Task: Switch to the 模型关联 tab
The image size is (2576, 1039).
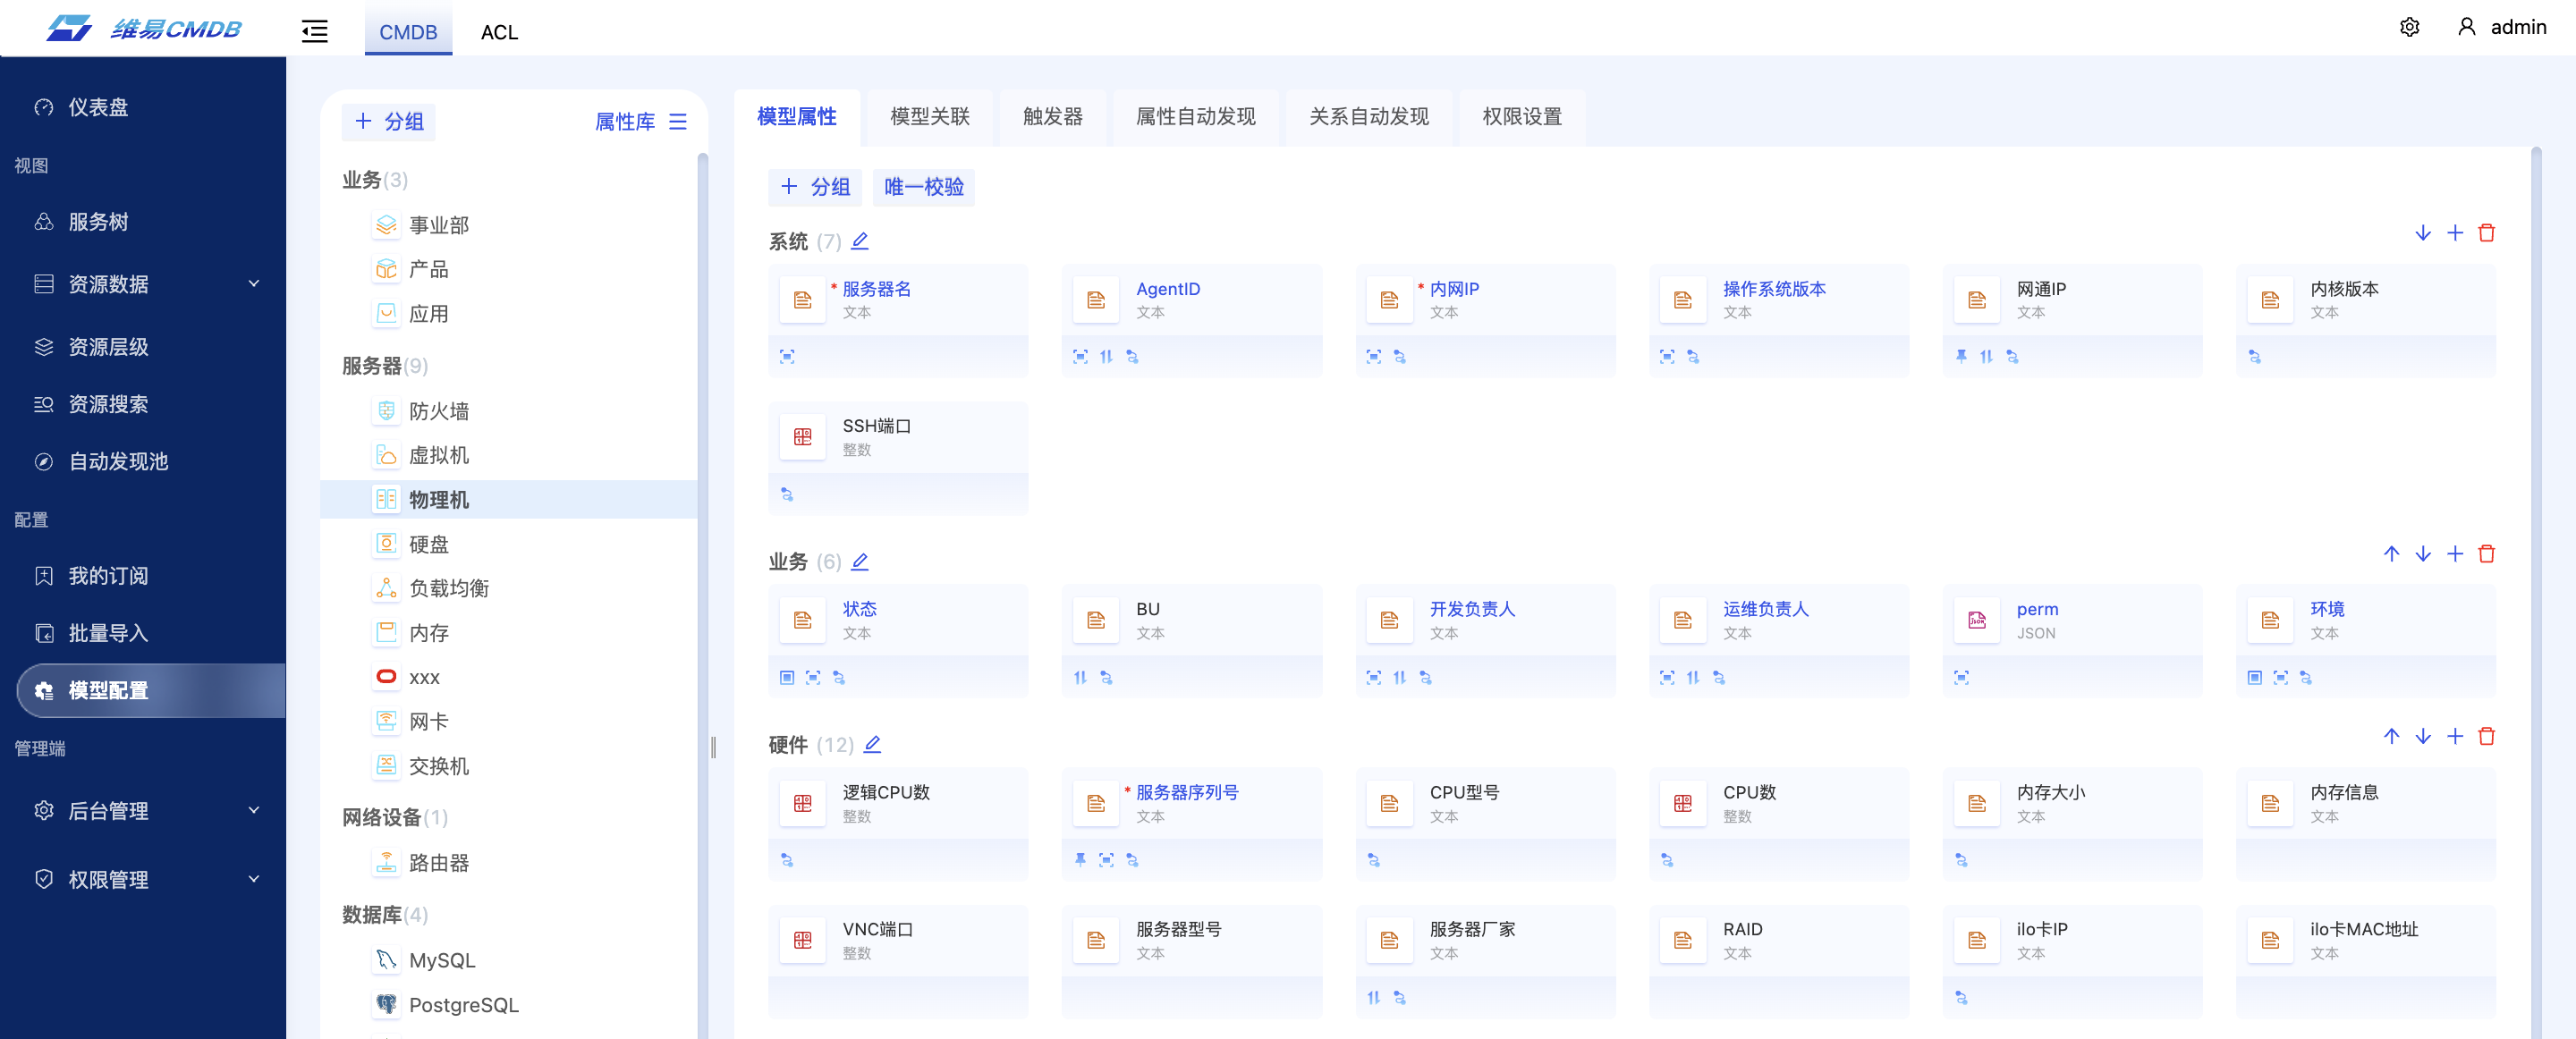Action: (930, 116)
